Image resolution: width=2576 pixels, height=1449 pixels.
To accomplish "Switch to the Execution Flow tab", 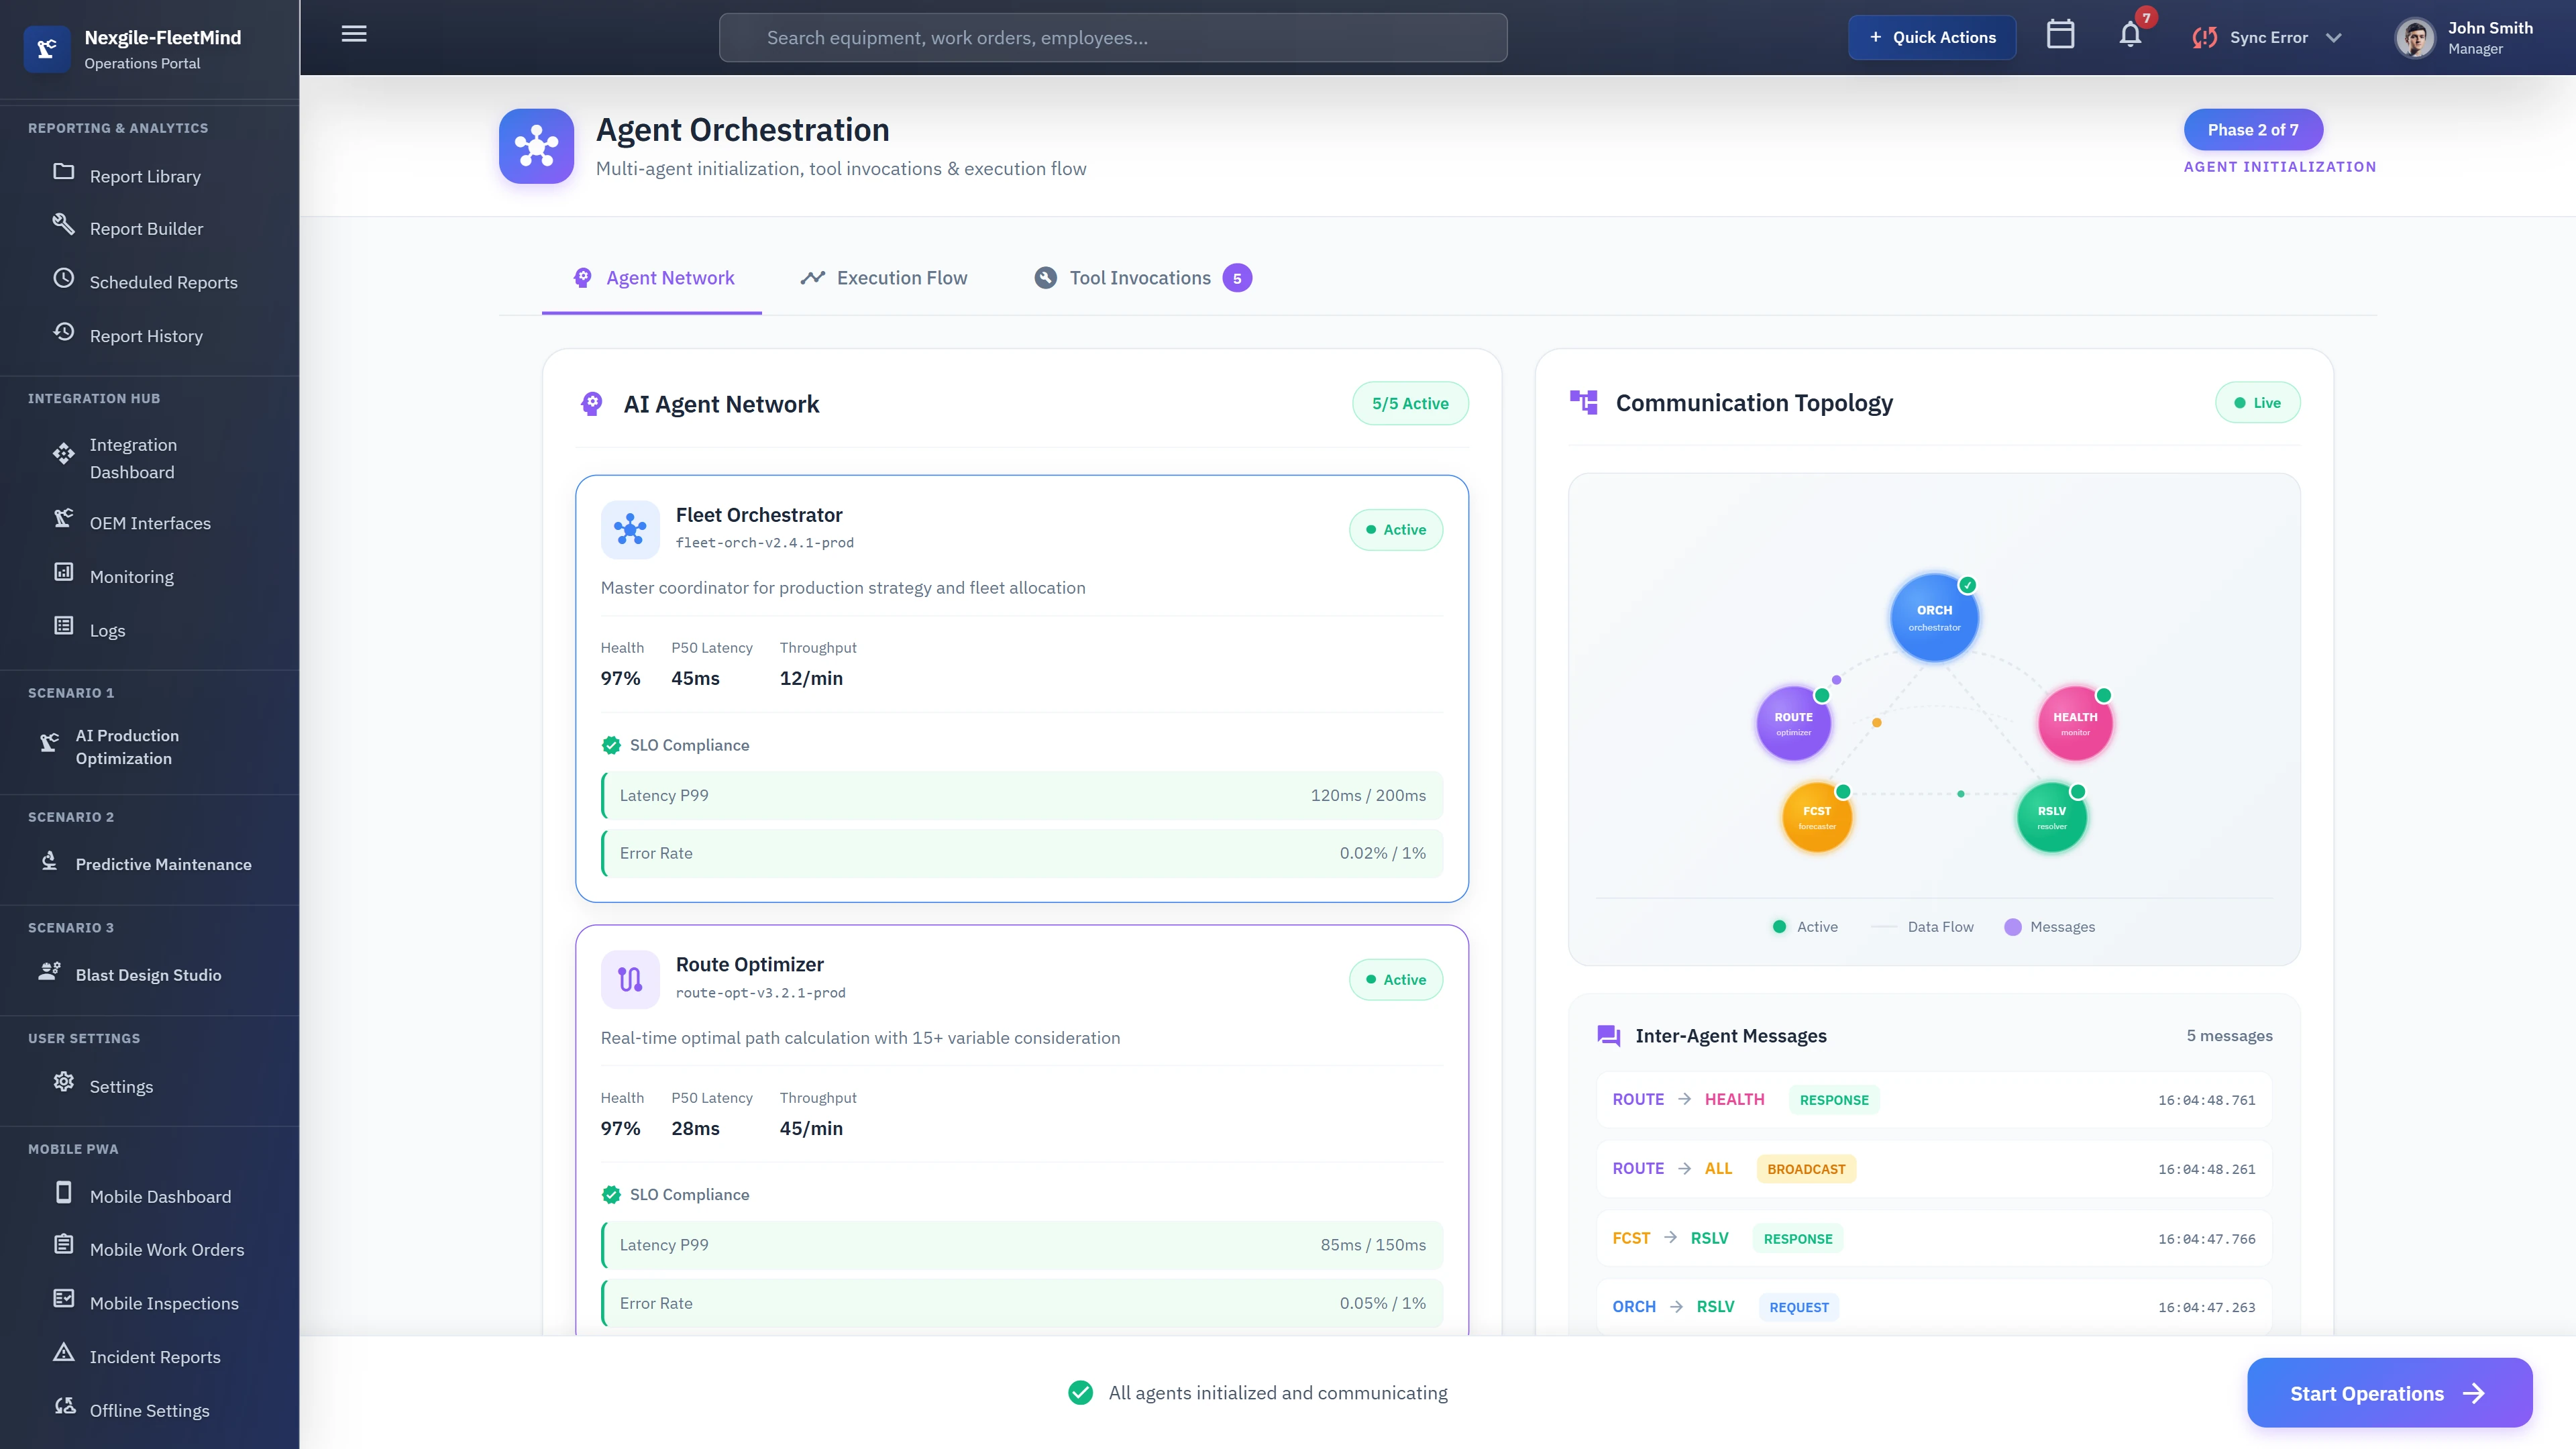I will coord(883,278).
